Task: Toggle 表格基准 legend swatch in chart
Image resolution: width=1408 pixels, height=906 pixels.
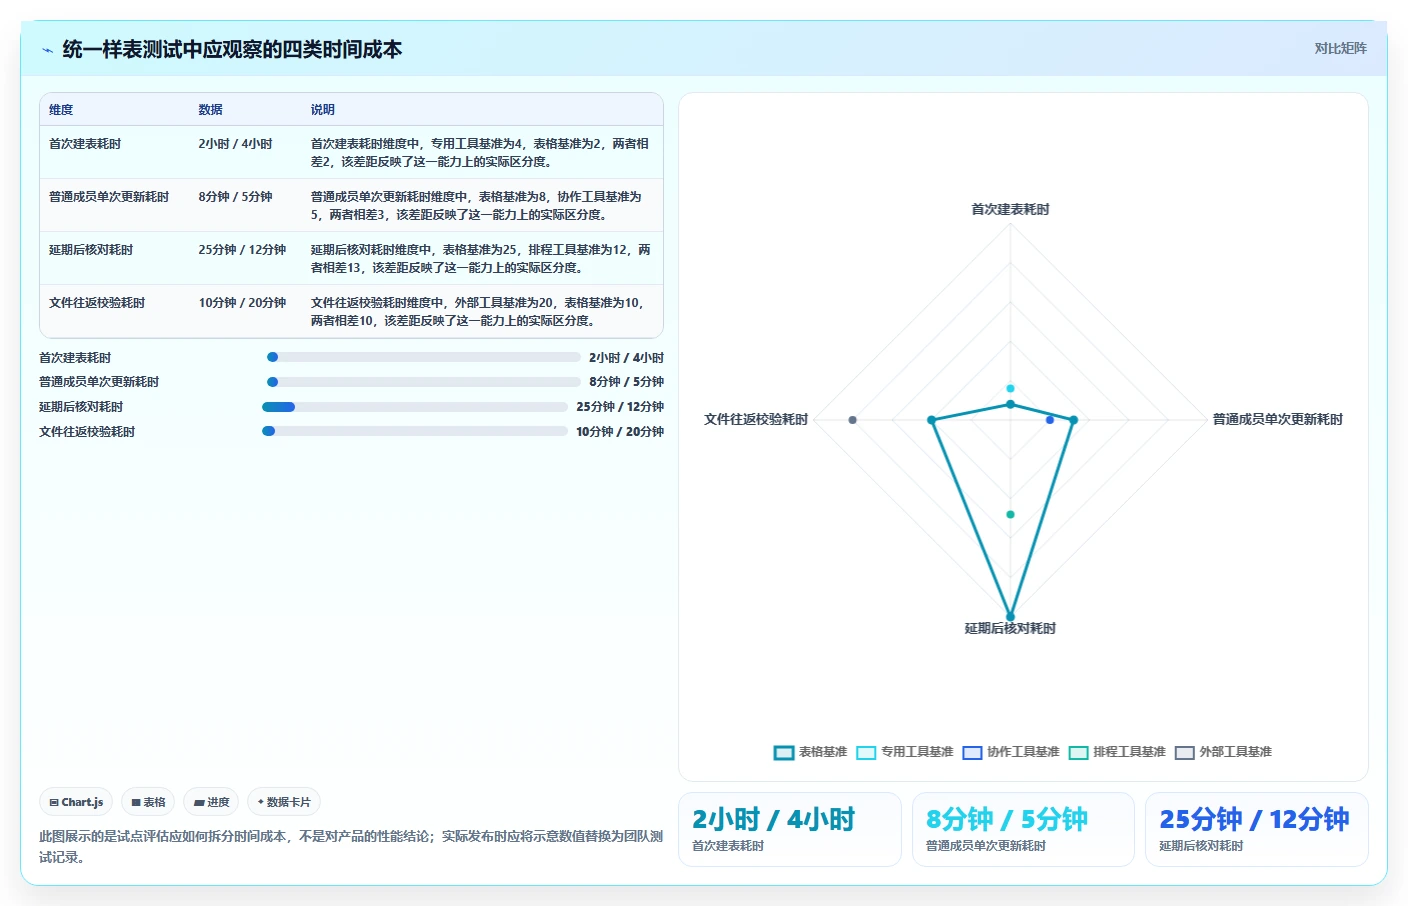Action: pyautogui.click(x=784, y=753)
